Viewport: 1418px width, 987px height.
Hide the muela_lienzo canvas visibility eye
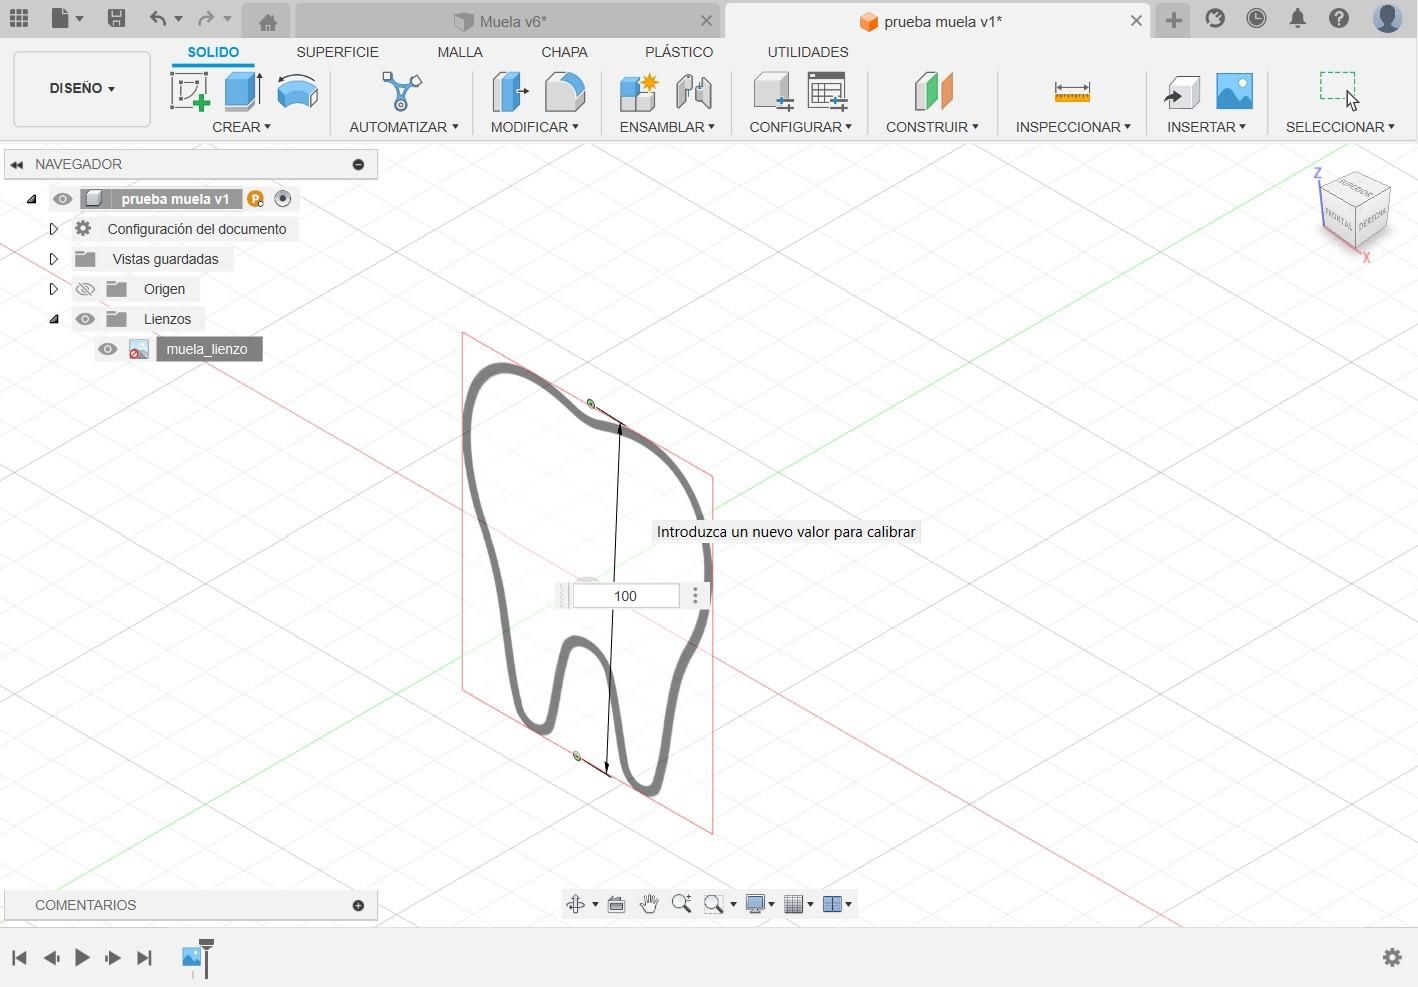pyautogui.click(x=107, y=349)
